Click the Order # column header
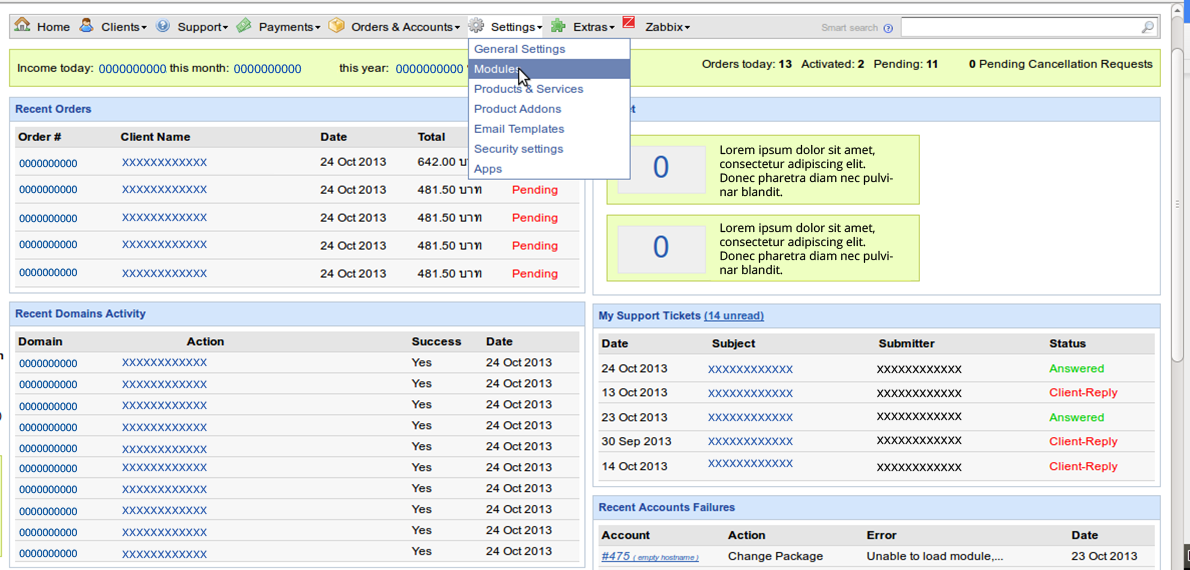The image size is (1190, 570). point(39,137)
